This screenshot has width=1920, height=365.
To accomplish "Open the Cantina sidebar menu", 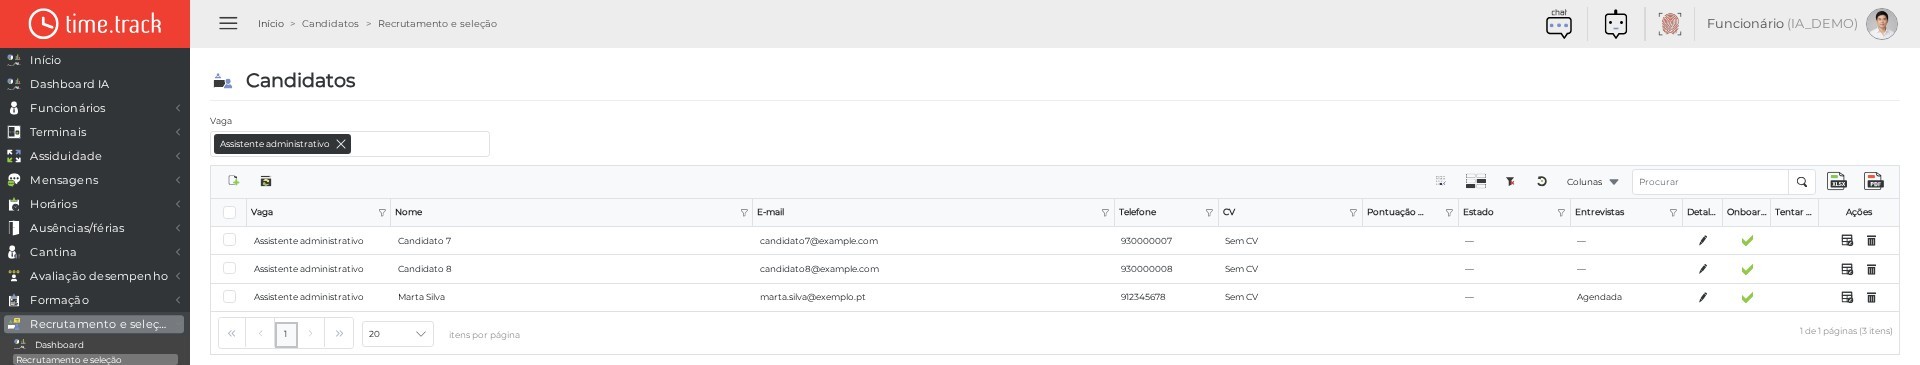I will pyautogui.click(x=95, y=252).
